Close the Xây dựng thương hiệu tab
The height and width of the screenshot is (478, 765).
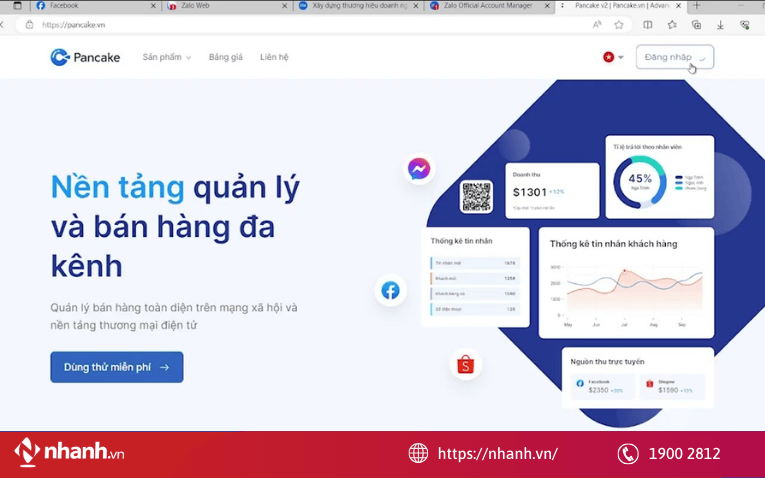tap(416, 6)
